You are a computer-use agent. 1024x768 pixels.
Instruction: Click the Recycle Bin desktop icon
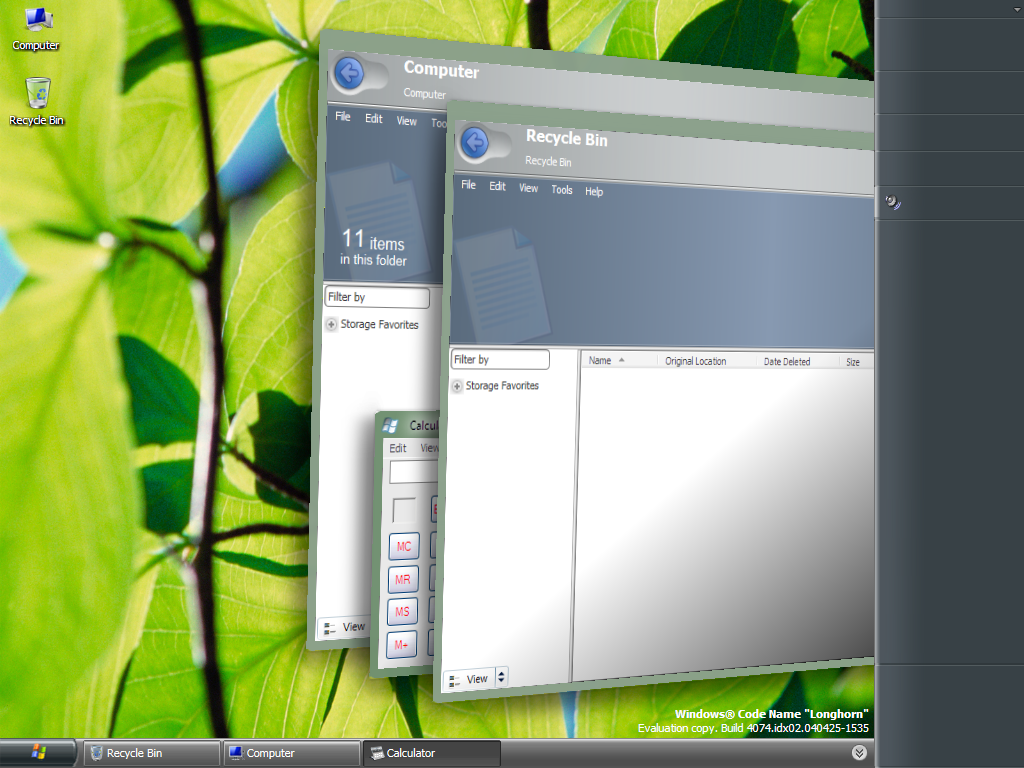pyautogui.click(x=37, y=102)
